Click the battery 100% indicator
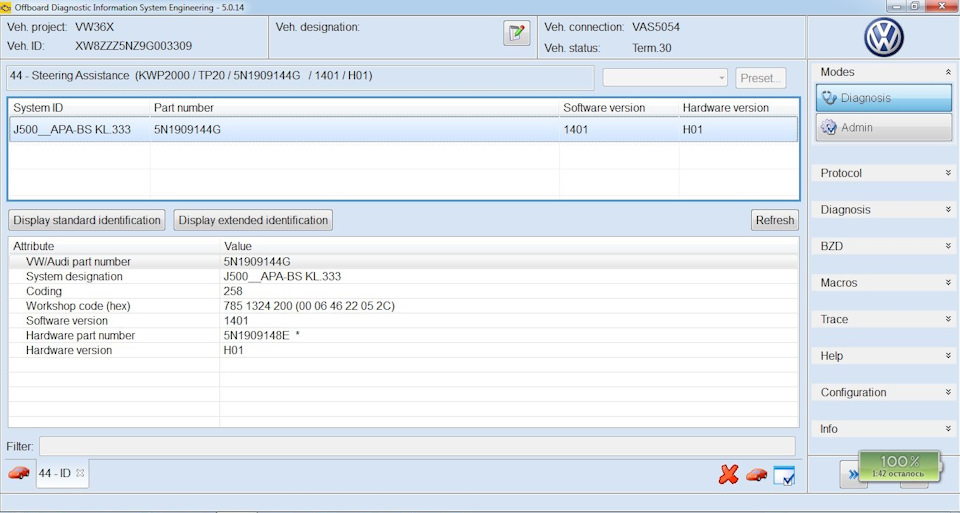This screenshot has height=513, width=960. [899, 466]
